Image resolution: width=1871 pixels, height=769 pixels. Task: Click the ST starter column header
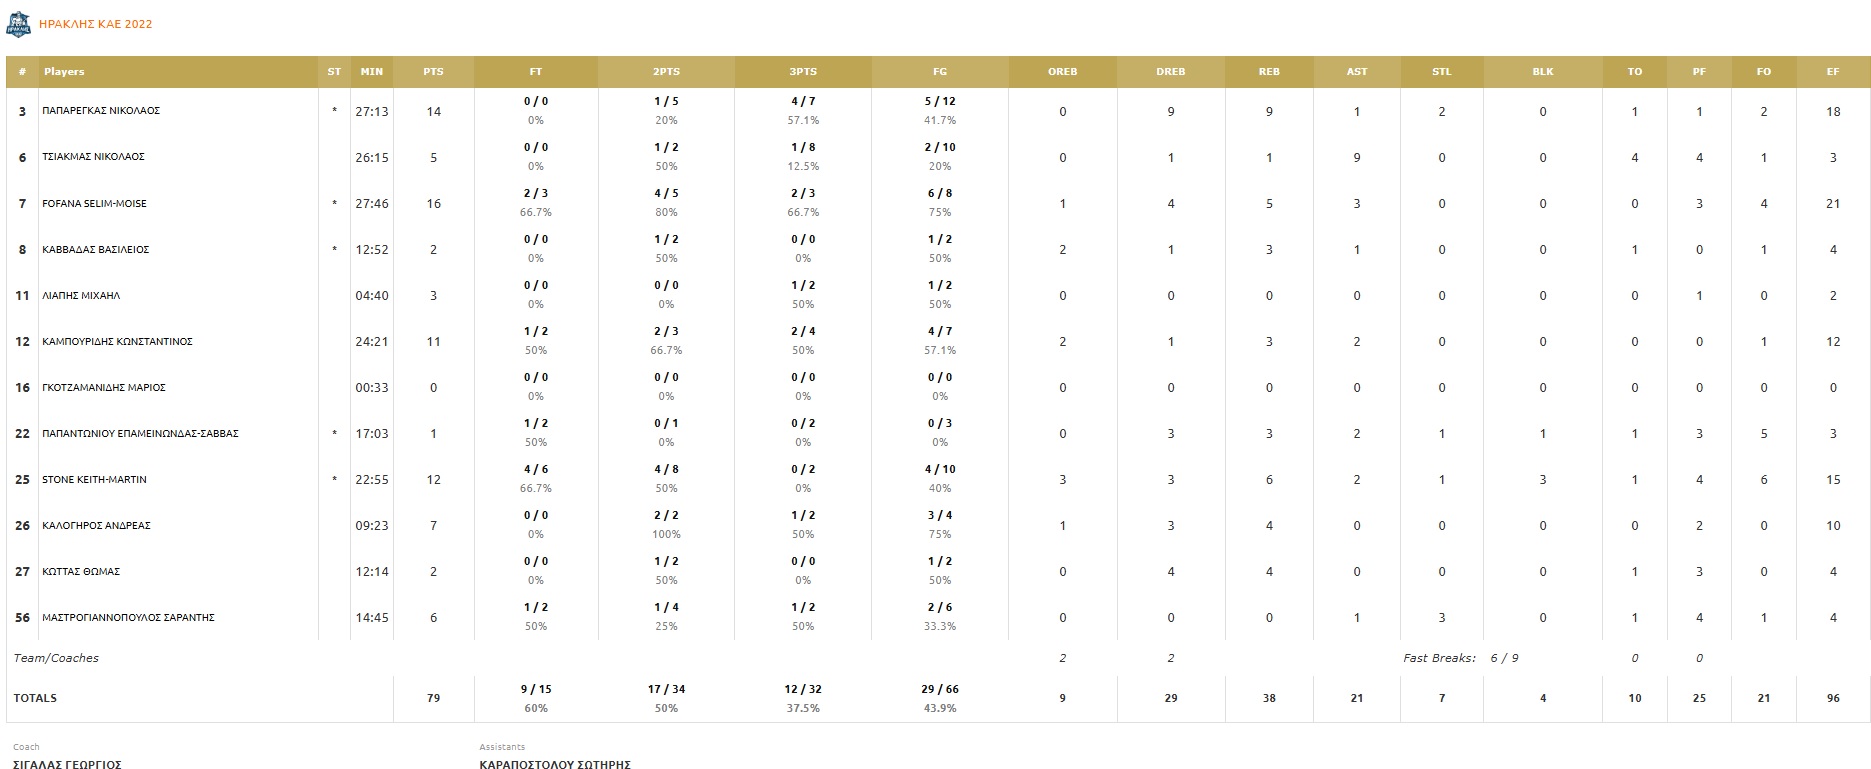click(334, 72)
